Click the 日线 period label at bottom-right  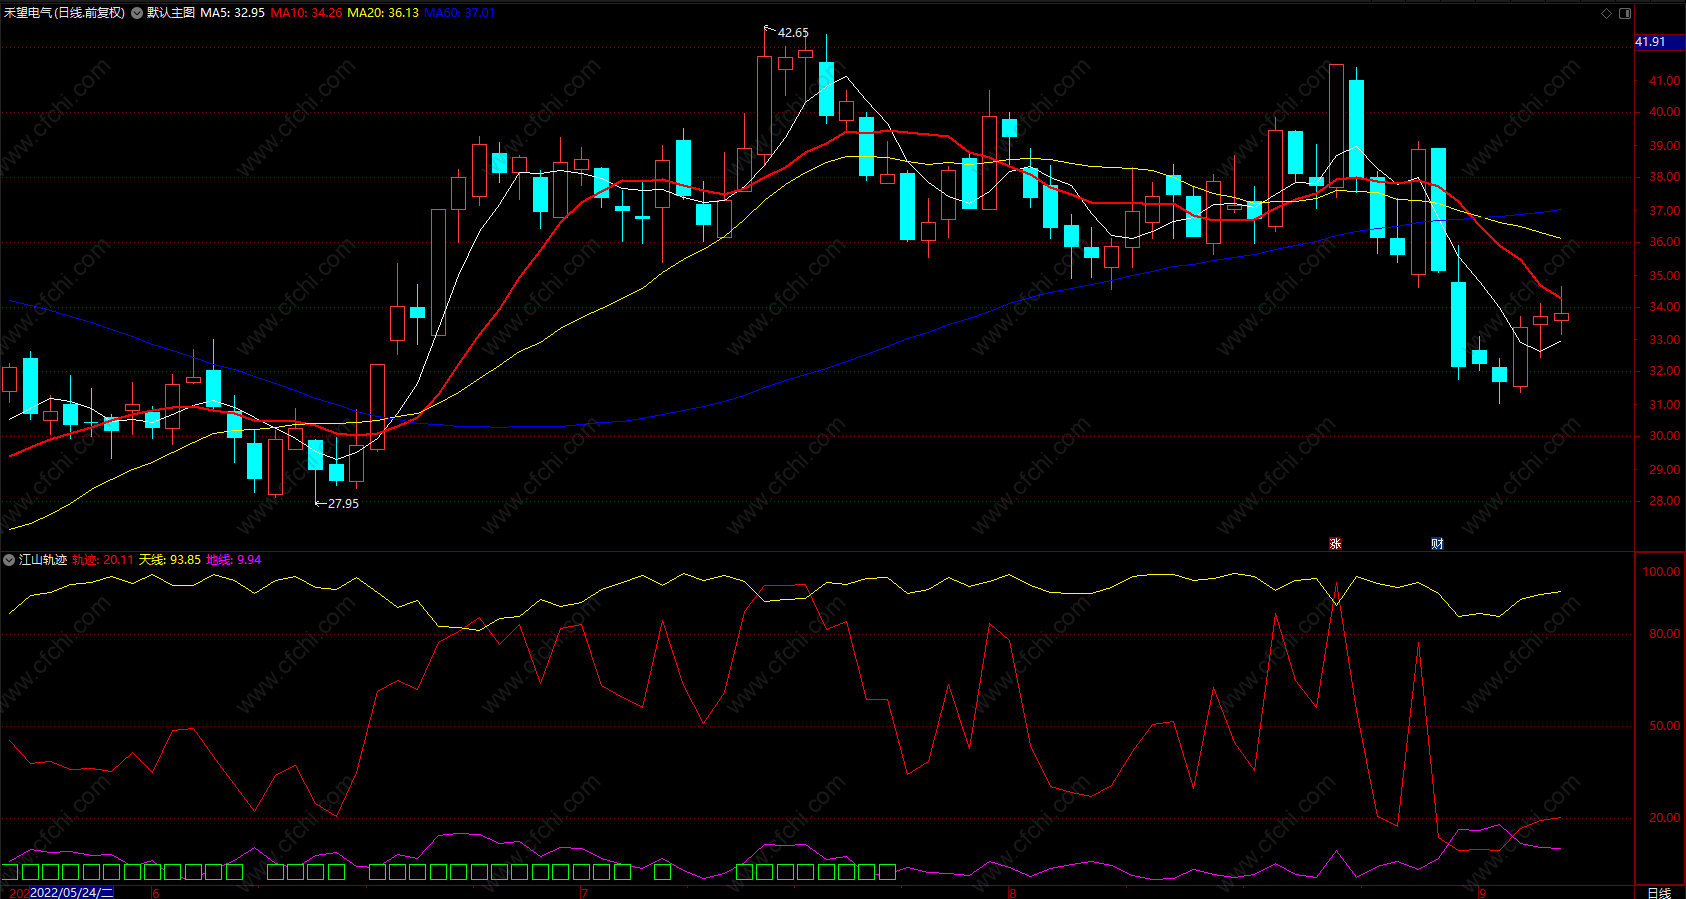pos(1659,893)
